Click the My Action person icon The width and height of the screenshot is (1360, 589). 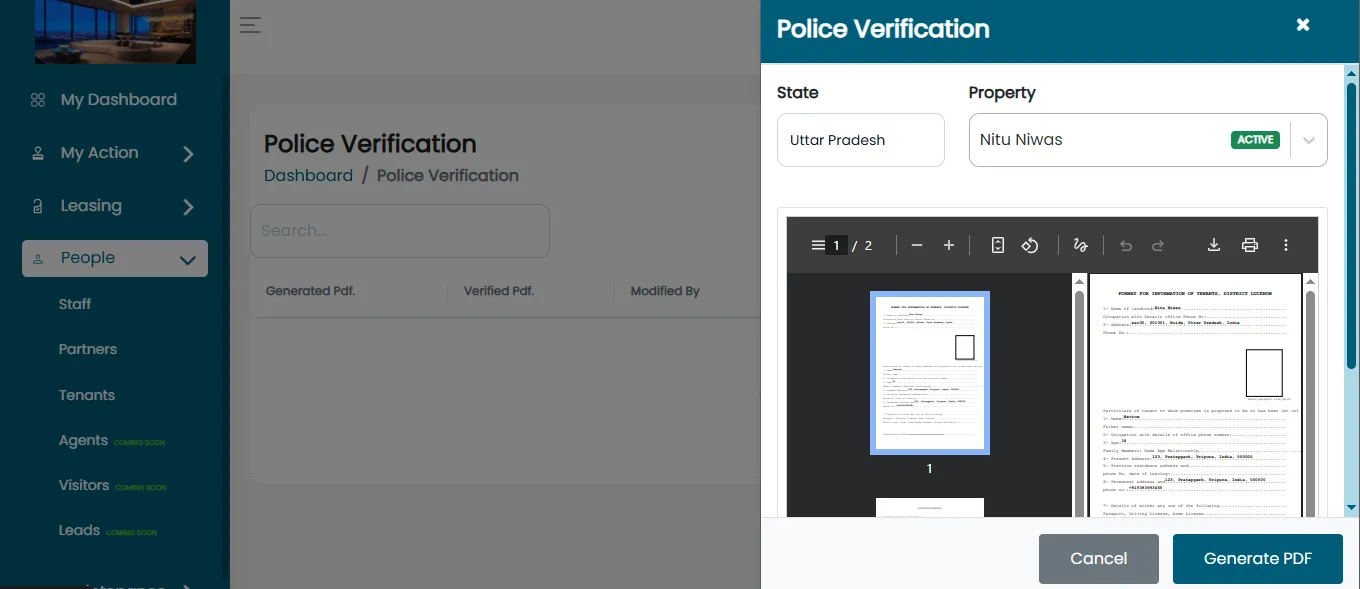tap(38, 153)
